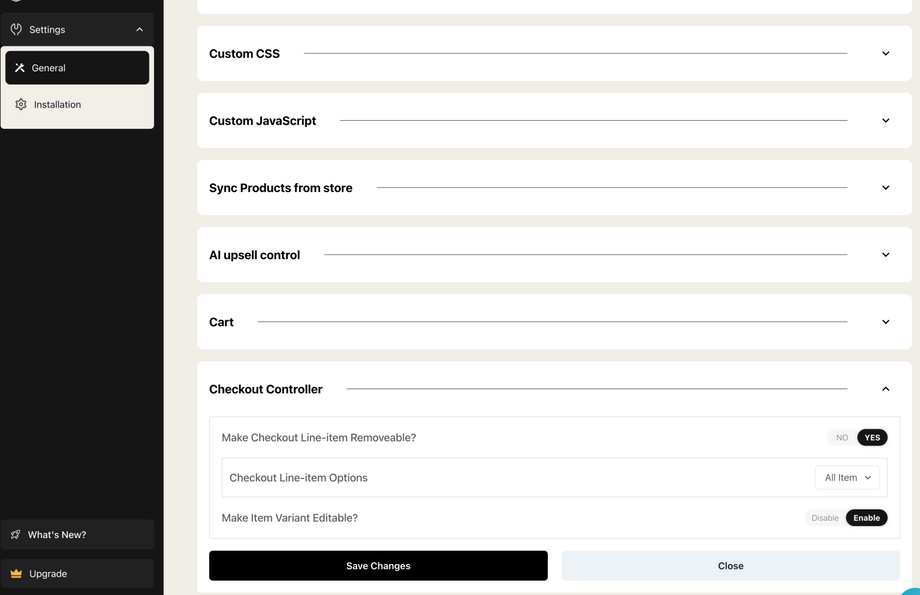This screenshot has width=920, height=595.
Task: Set checkout line-item removable to NO
Action: [842, 438]
